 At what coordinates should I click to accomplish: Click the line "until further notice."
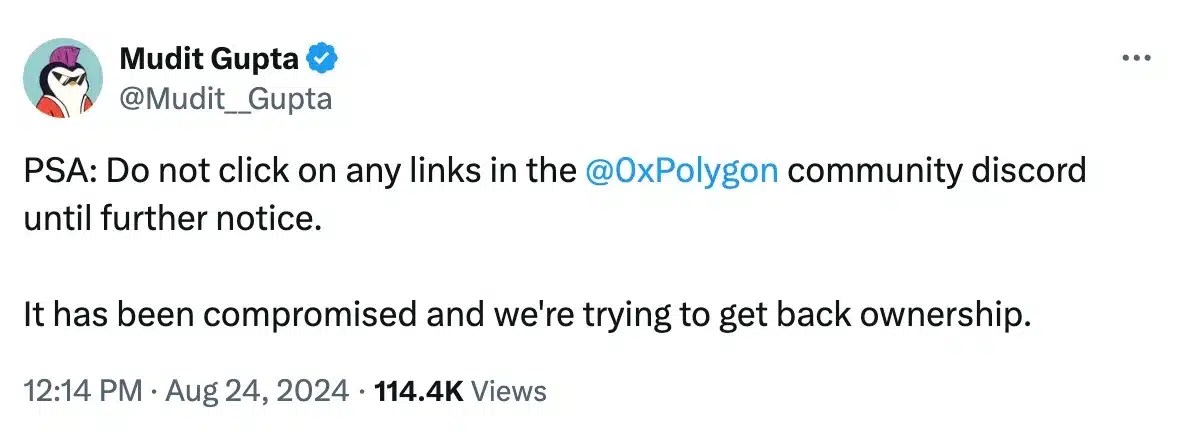click(x=172, y=215)
